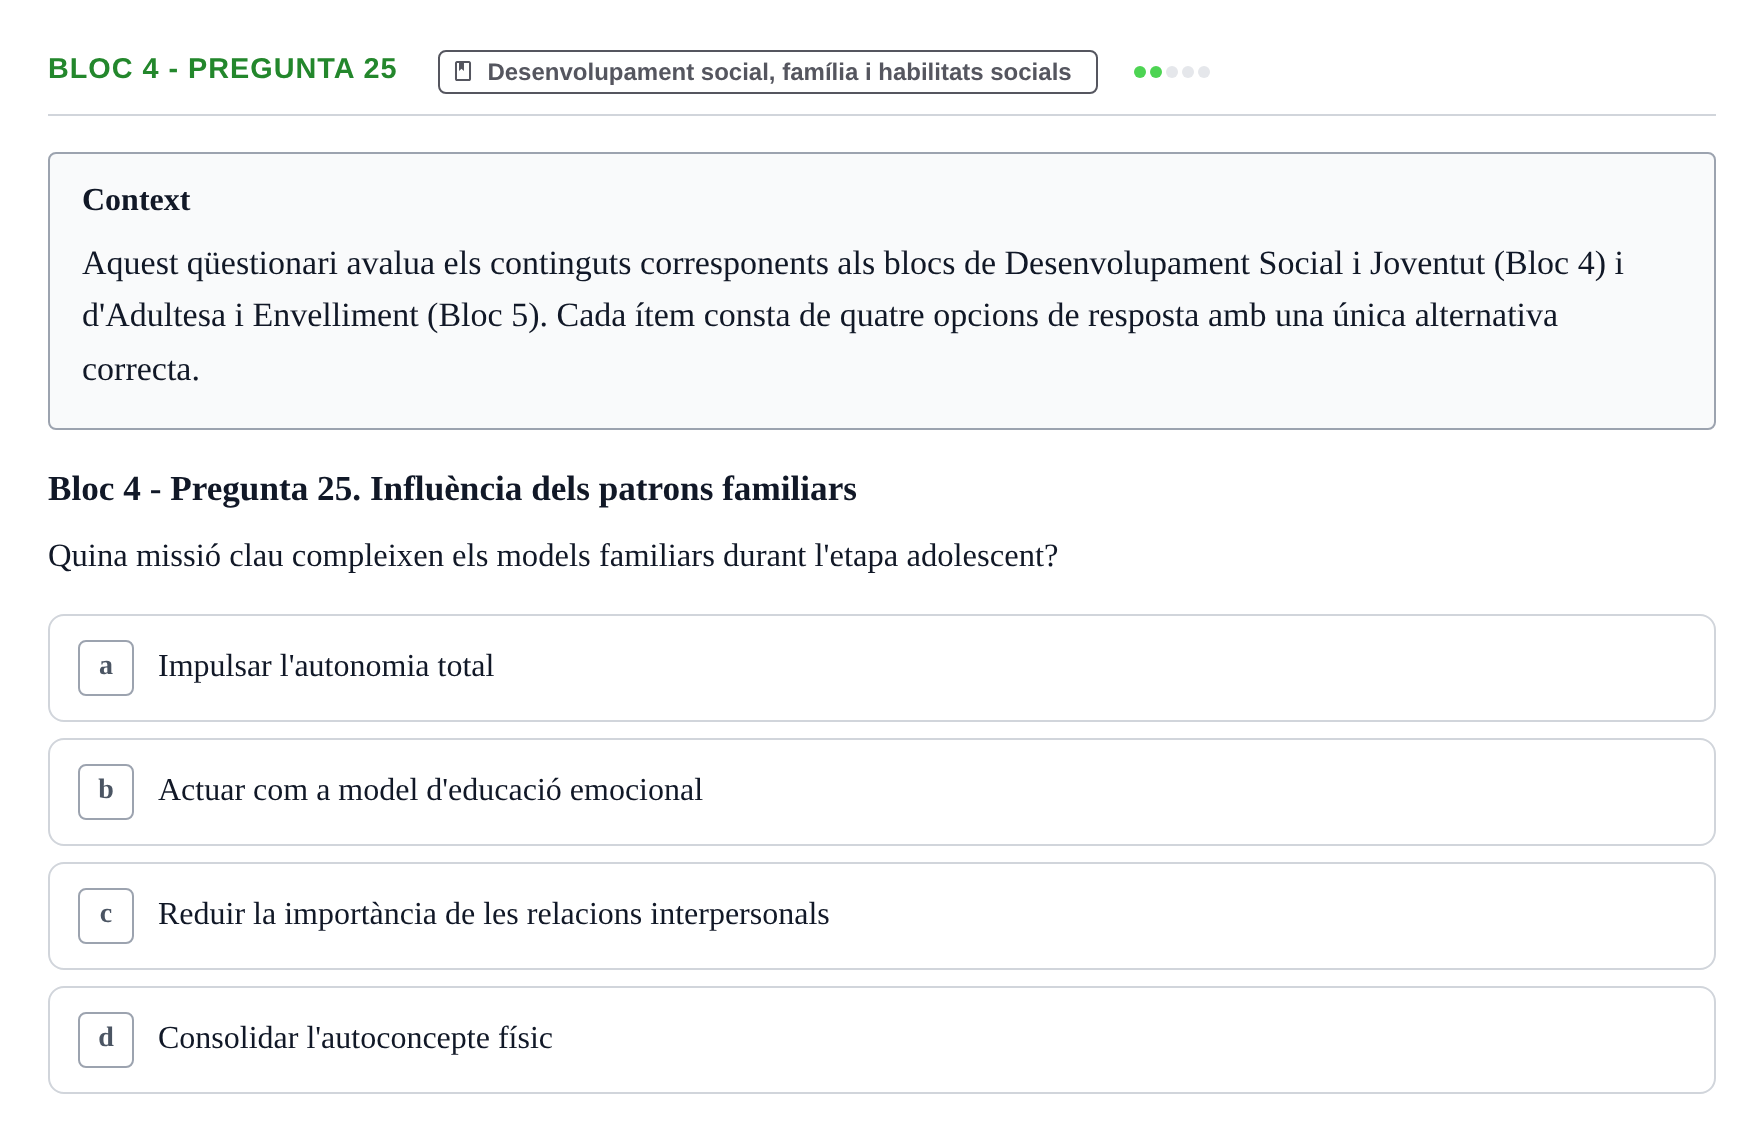
Task: Click 'Consolidar l'autoconcepte físic' text
Action: (355, 1038)
